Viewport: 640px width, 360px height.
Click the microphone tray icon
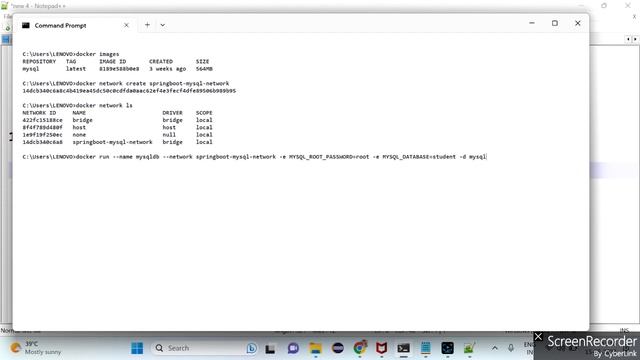pyautogui.click(x=511, y=348)
